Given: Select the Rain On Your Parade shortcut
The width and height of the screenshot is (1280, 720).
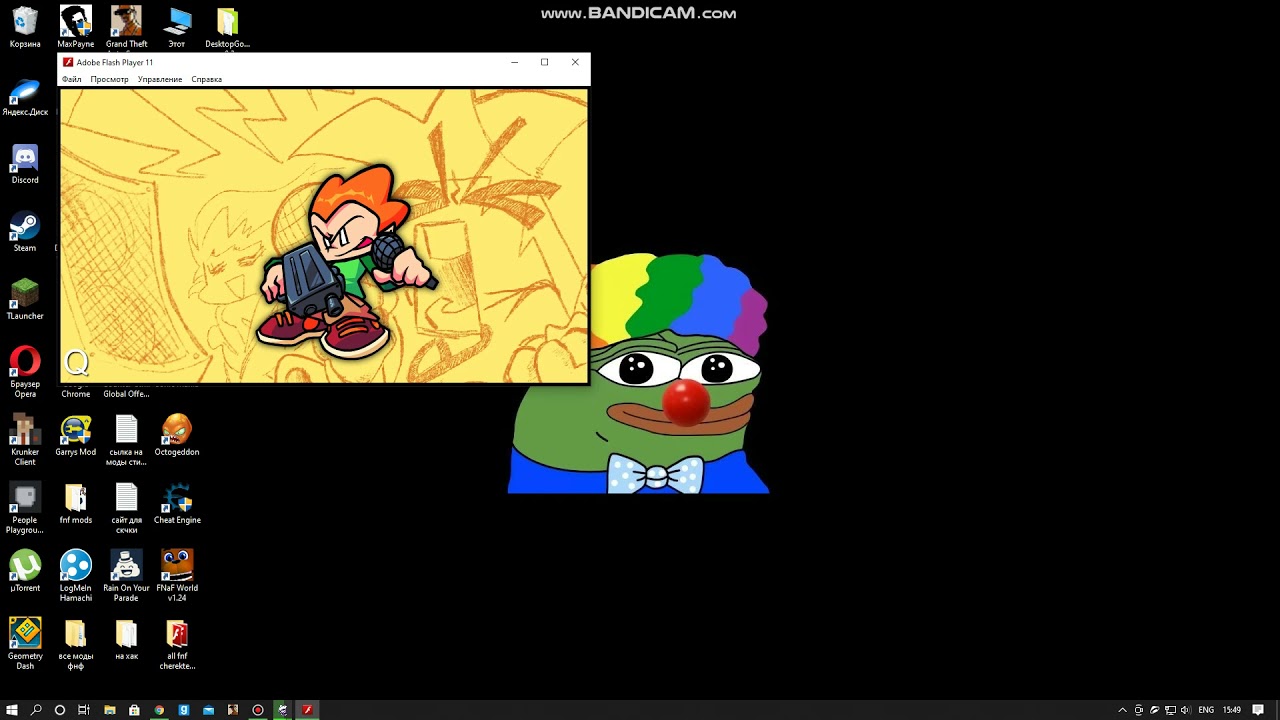Looking at the screenshot, I should (x=126, y=575).
